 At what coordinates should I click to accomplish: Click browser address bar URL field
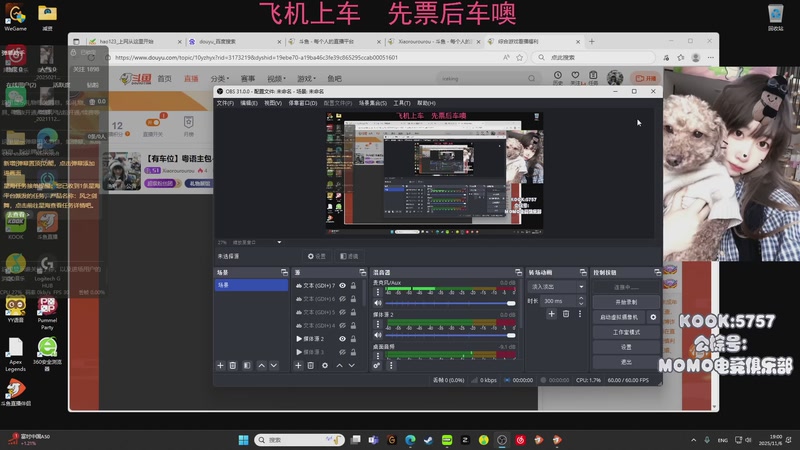pos(306,58)
